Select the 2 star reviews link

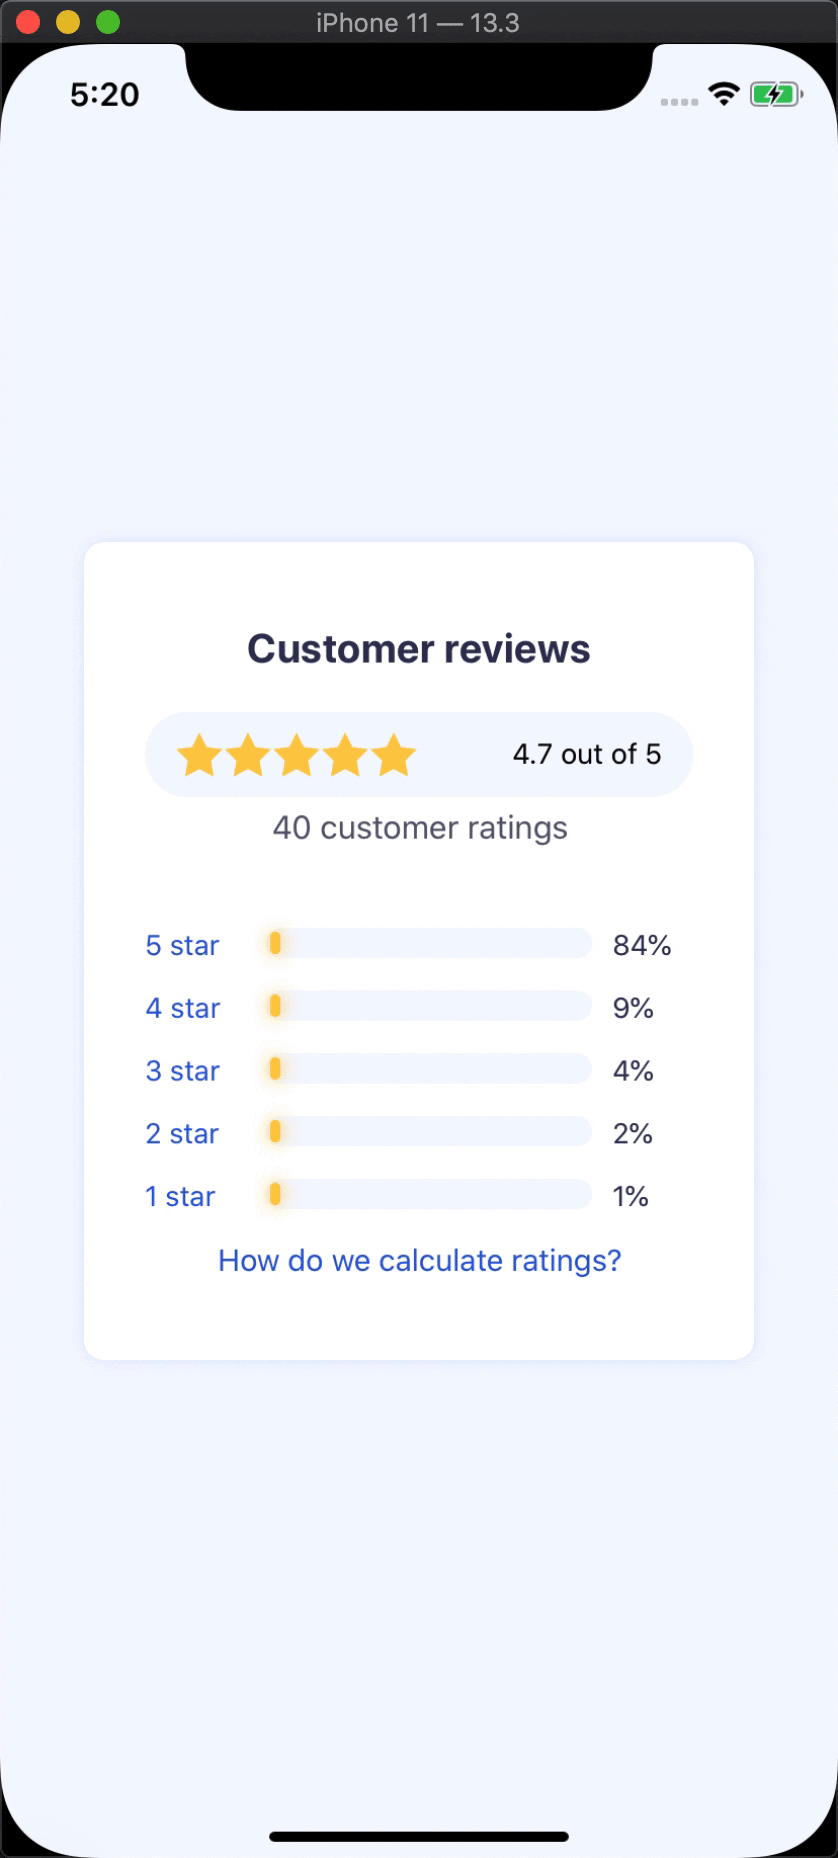(x=182, y=1134)
